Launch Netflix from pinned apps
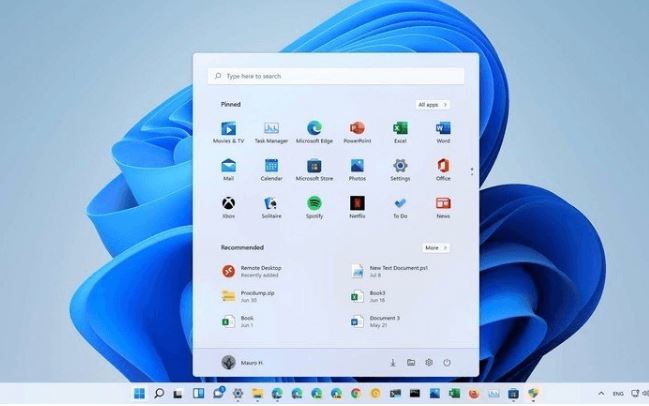 [x=357, y=207]
